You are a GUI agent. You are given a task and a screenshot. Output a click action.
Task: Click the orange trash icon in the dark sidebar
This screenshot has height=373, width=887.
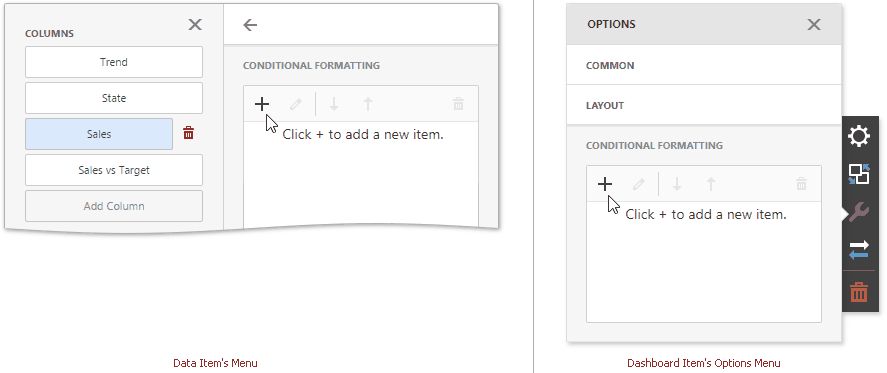[x=859, y=292]
